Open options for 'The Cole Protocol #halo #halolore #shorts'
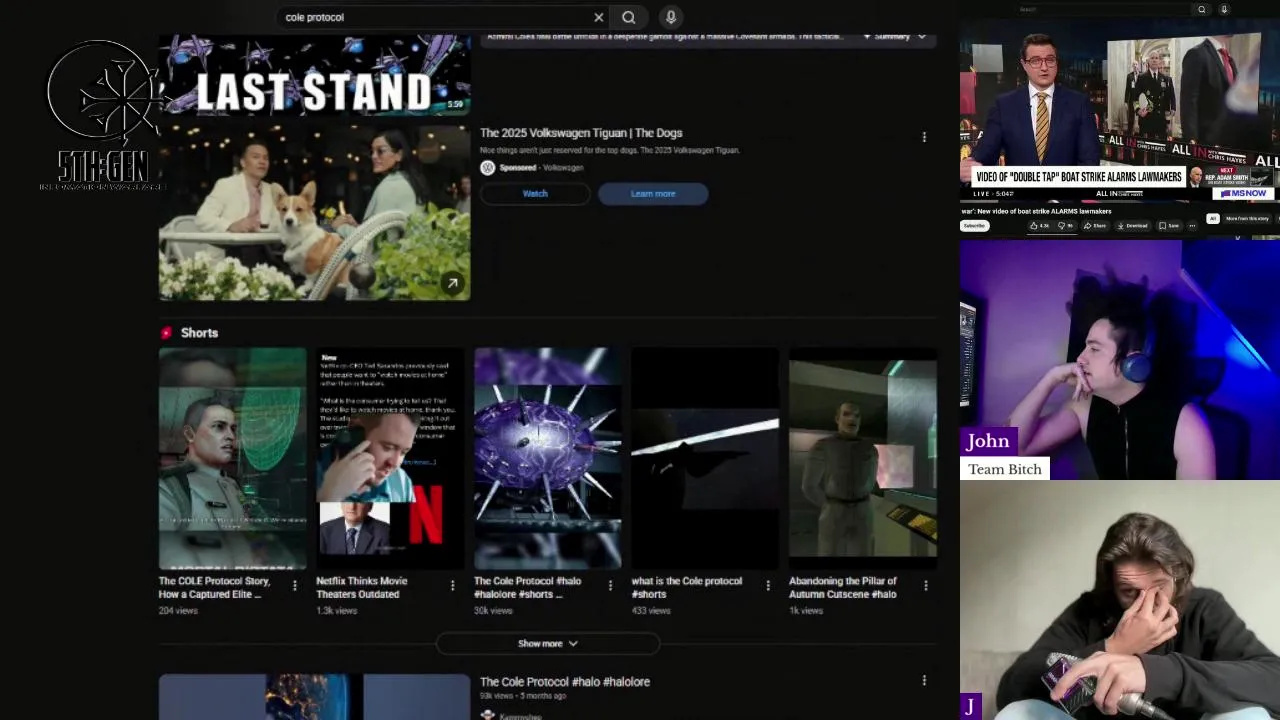The image size is (1280, 720). 610,586
